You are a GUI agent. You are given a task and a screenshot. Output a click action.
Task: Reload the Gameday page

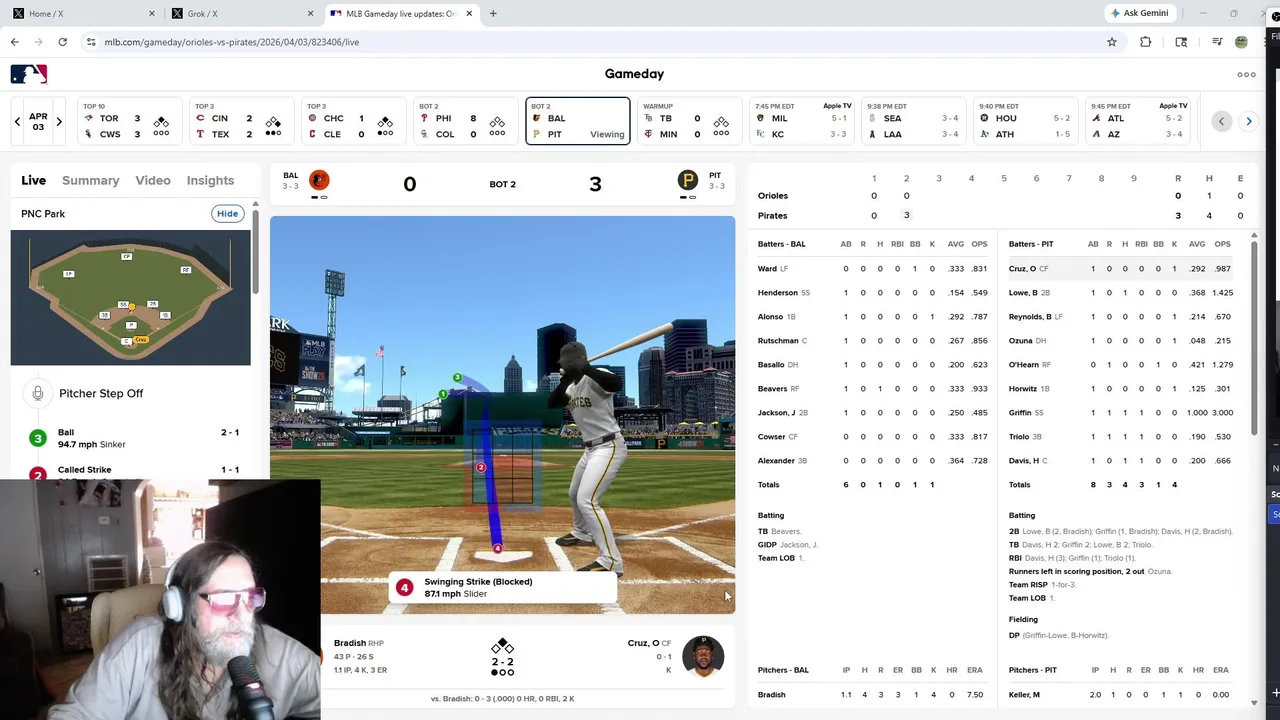(x=62, y=42)
